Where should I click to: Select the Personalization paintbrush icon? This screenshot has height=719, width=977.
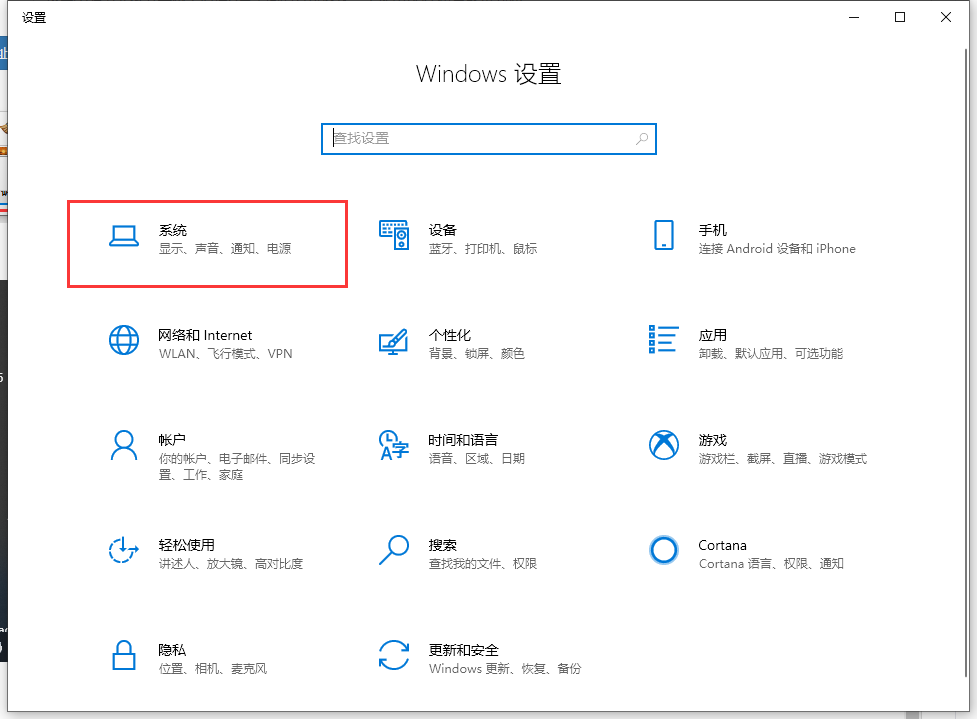click(x=394, y=341)
